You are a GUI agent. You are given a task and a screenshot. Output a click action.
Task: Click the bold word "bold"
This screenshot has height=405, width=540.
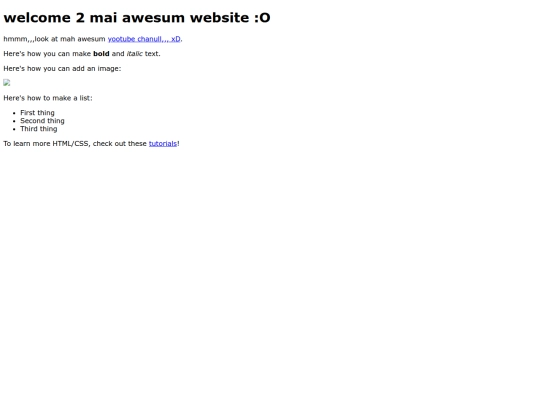point(101,54)
